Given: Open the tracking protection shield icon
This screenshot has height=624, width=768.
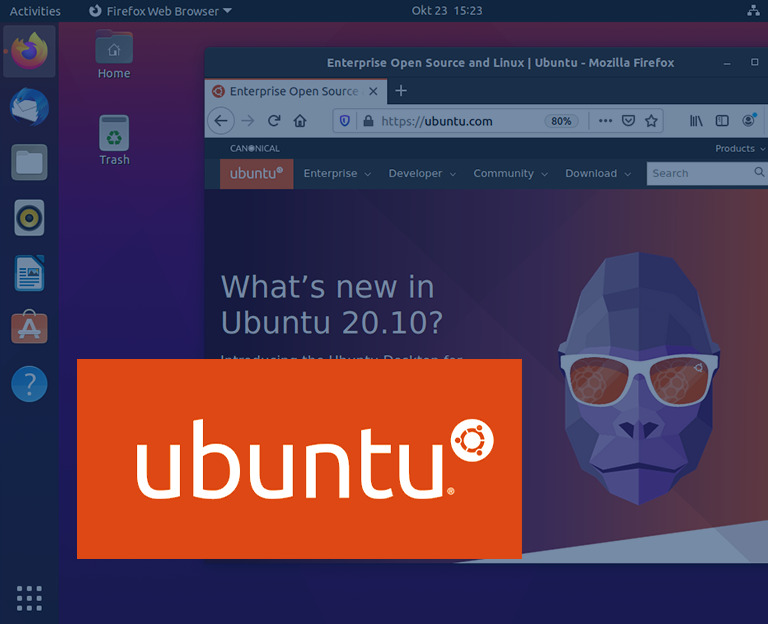Looking at the screenshot, I should (x=345, y=120).
